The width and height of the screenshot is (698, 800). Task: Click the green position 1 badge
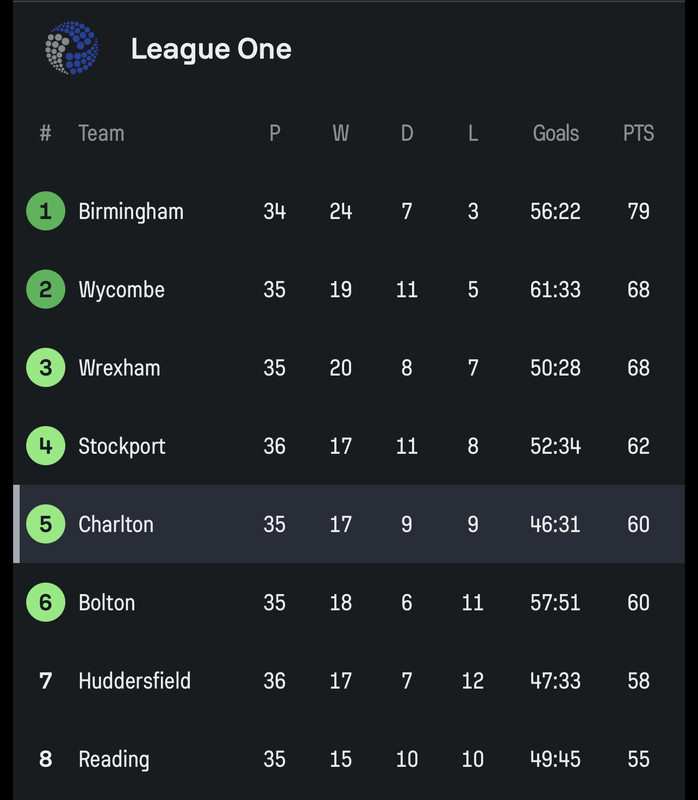[x=45, y=211]
